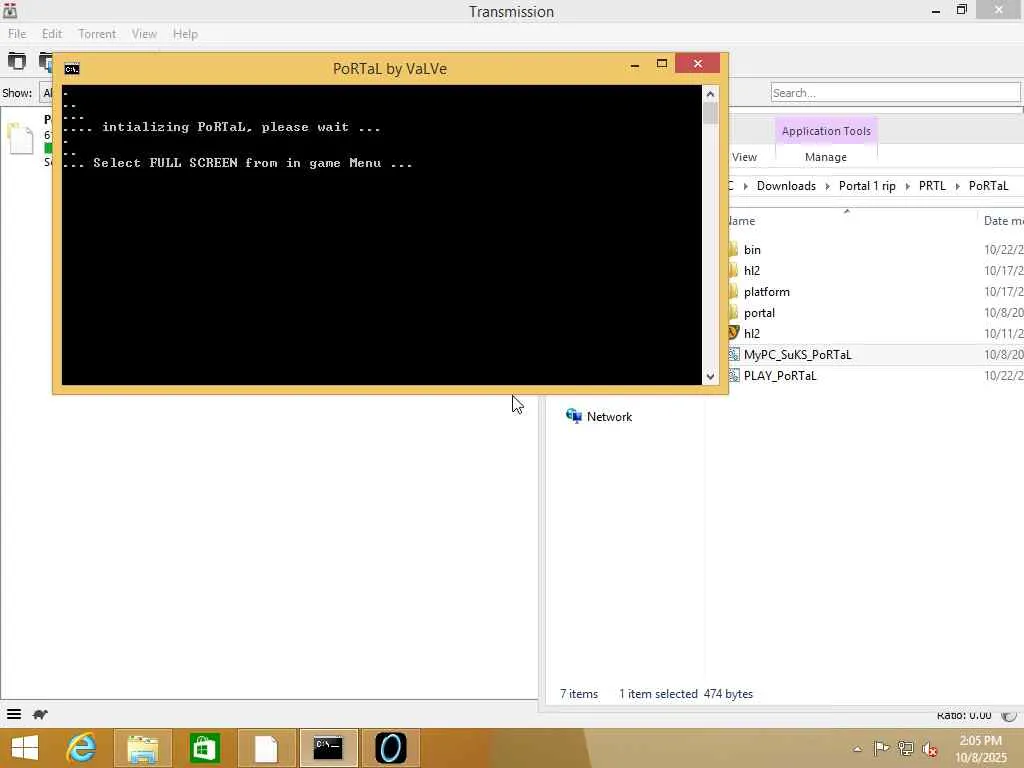The width and height of the screenshot is (1024, 768).
Task: Open the Windows Start button
Action: point(25,748)
